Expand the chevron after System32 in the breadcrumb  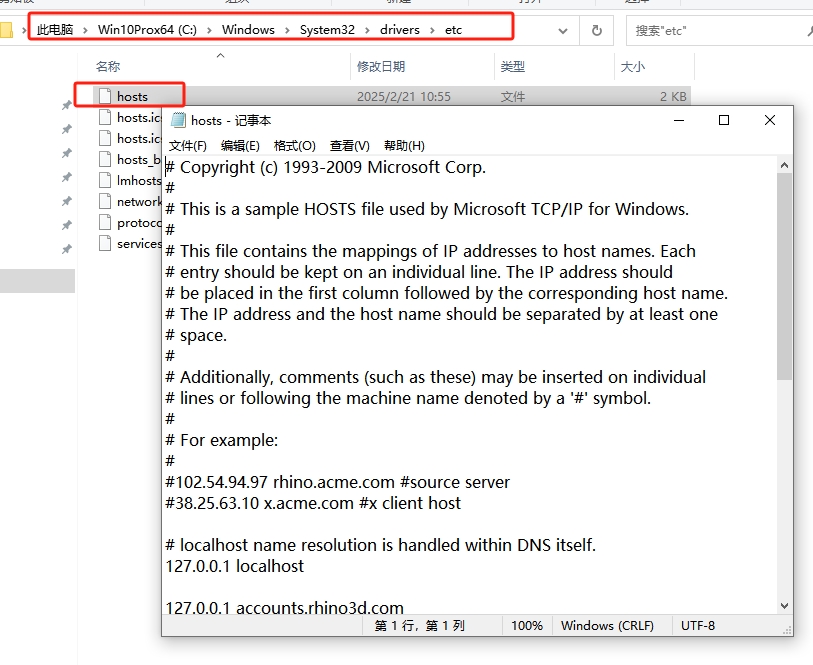(x=367, y=30)
